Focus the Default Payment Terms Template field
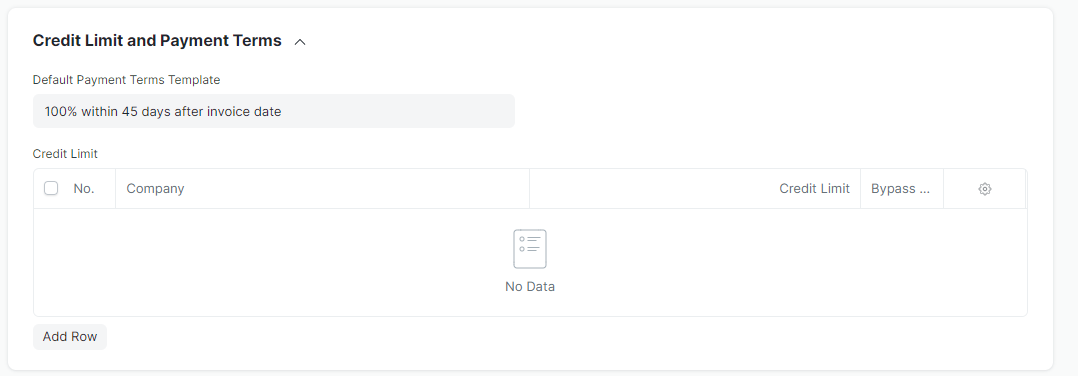 pos(274,111)
